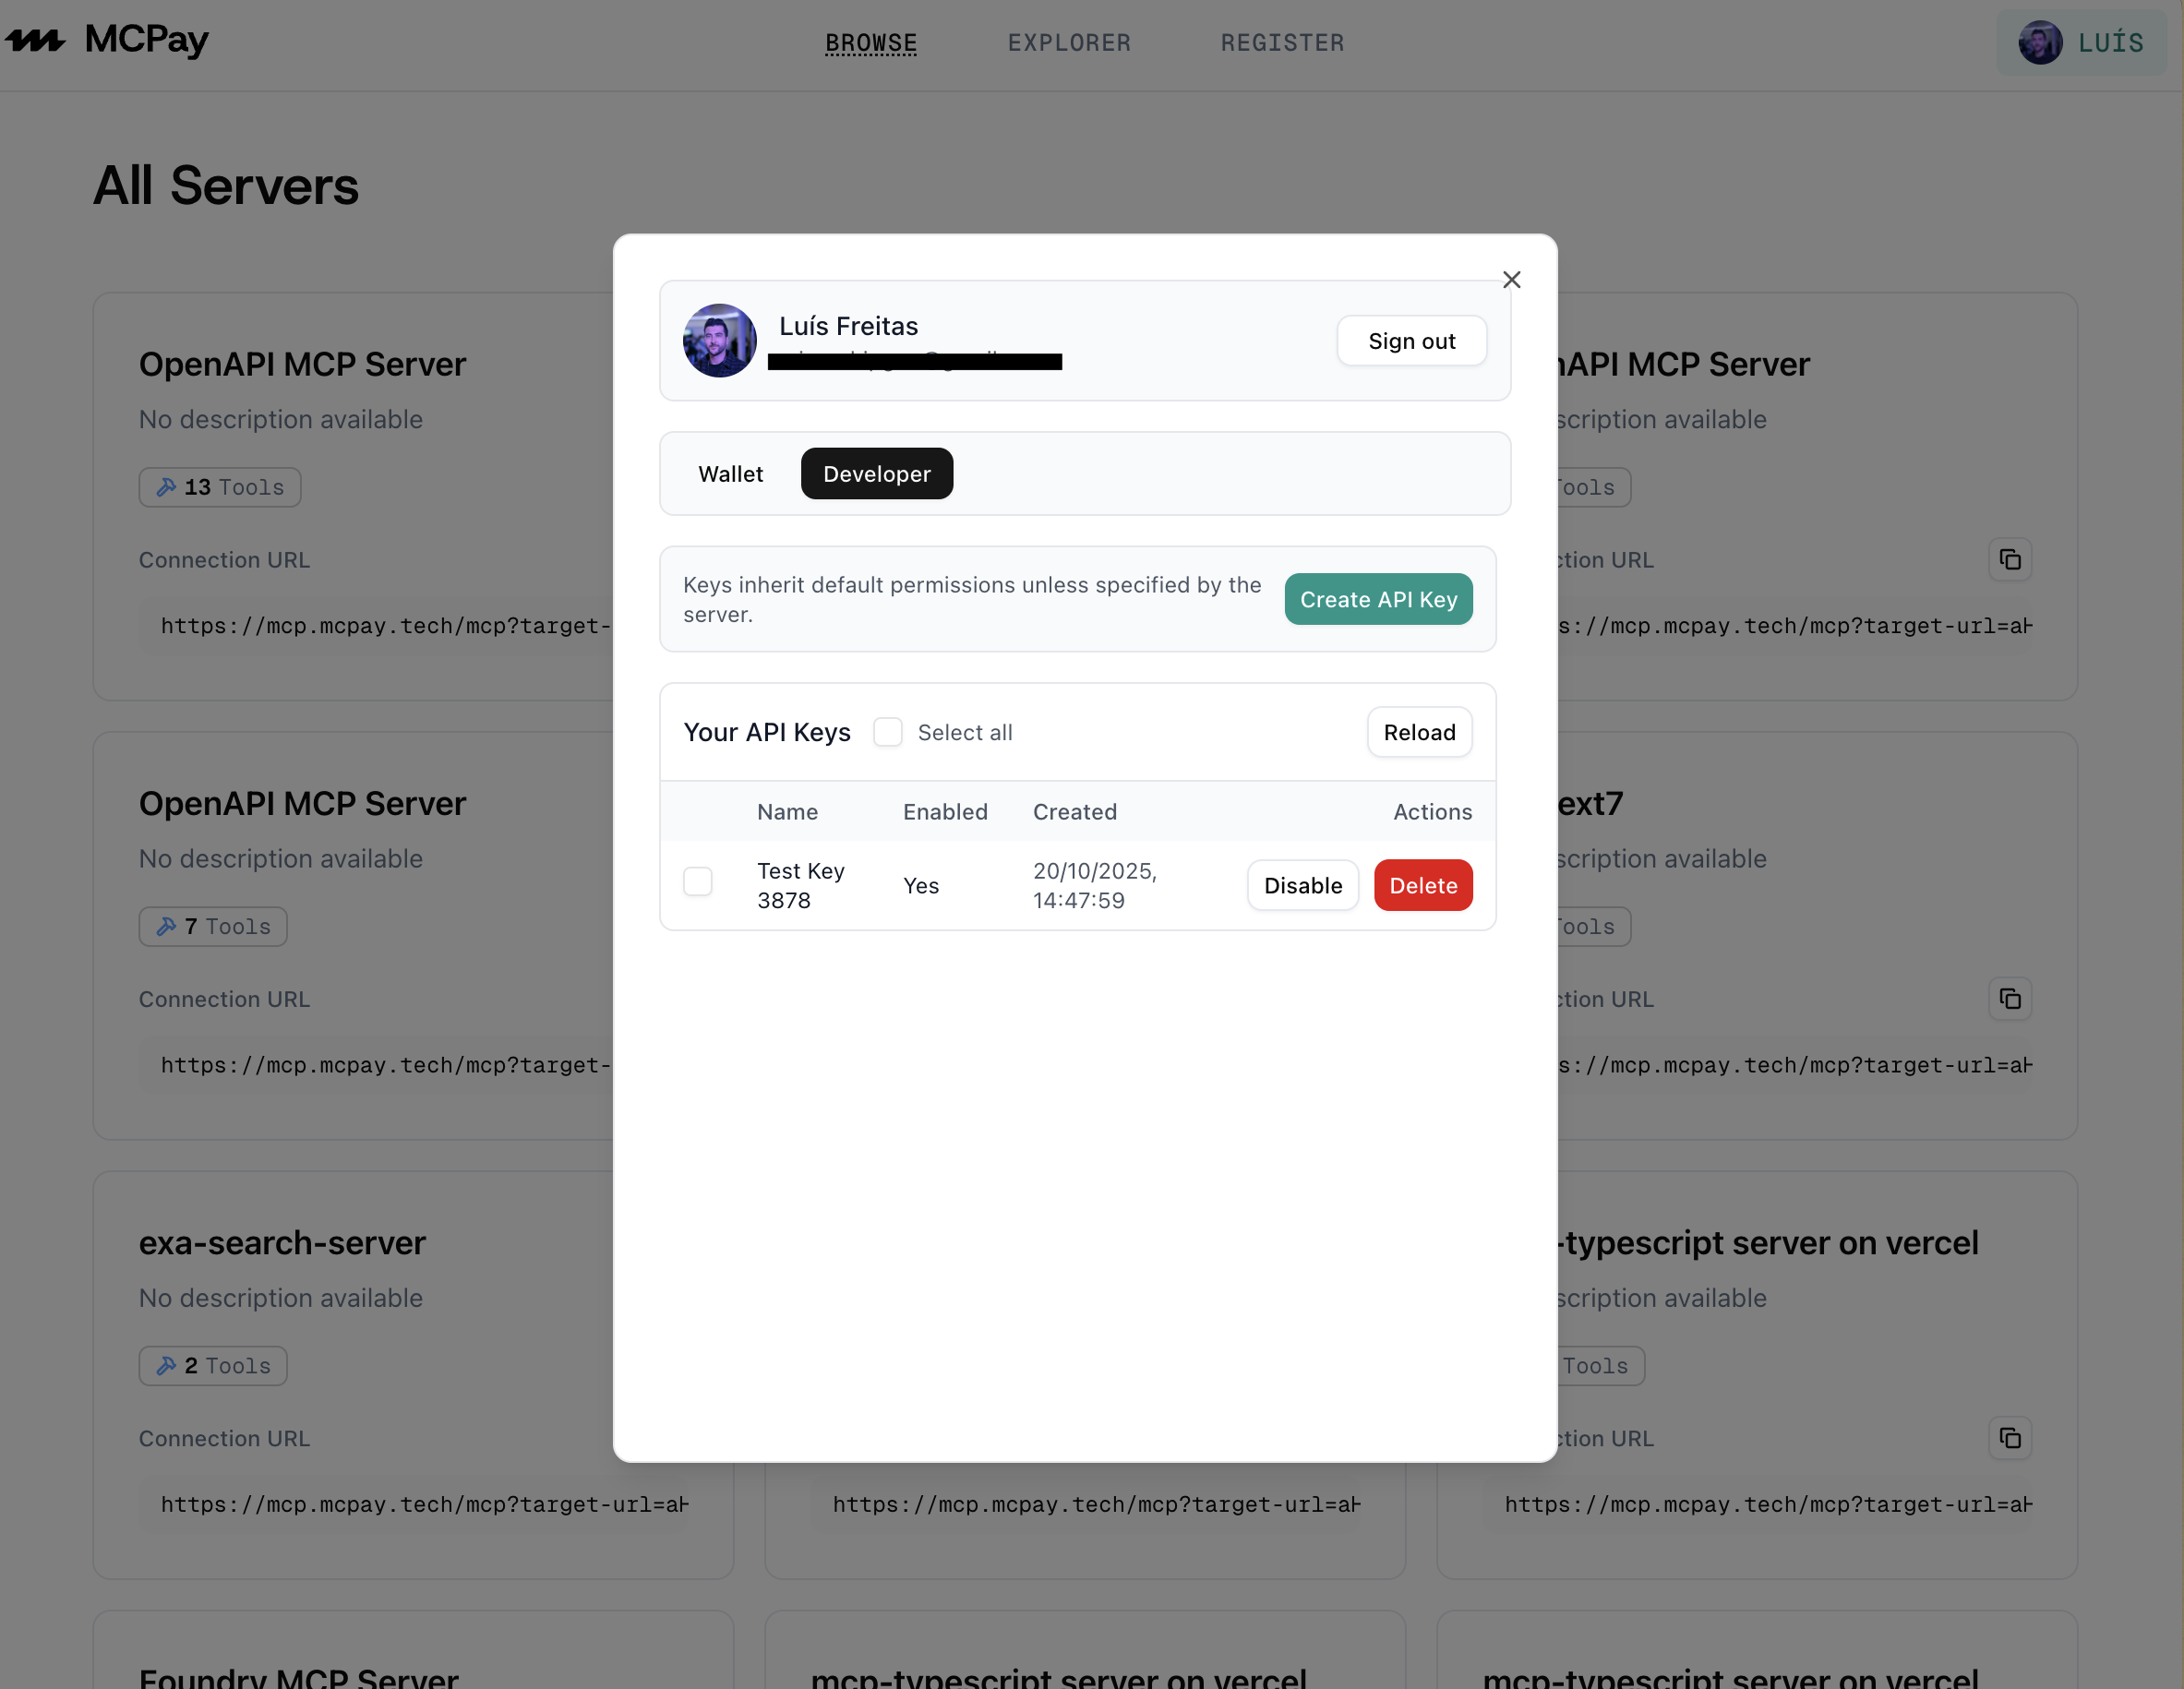
Task: Select the Developer tab
Action: pos(876,474)
